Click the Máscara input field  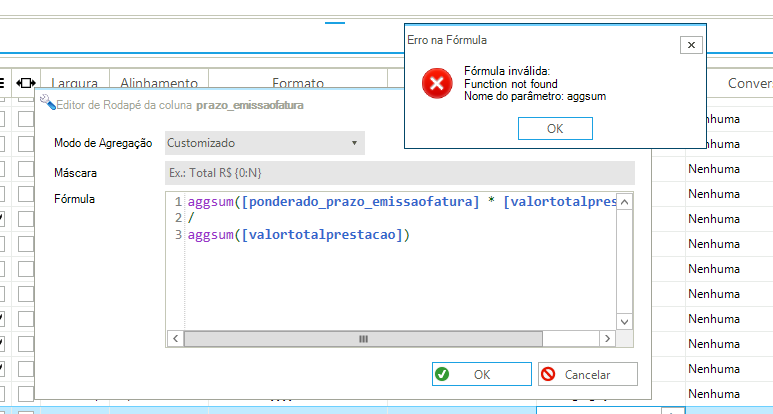tap(399, 173)
